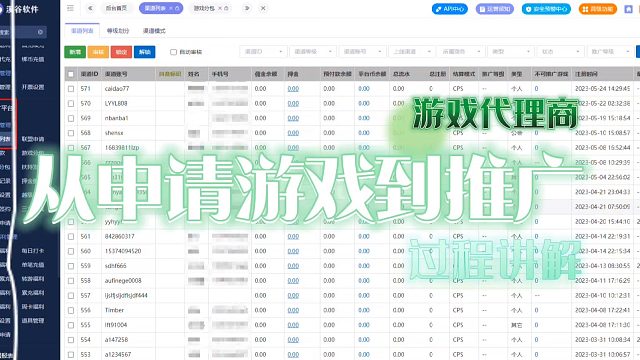Screen dimensions: 640x360
Task: Click the double left arrow tab scroller
Action: 90,8
